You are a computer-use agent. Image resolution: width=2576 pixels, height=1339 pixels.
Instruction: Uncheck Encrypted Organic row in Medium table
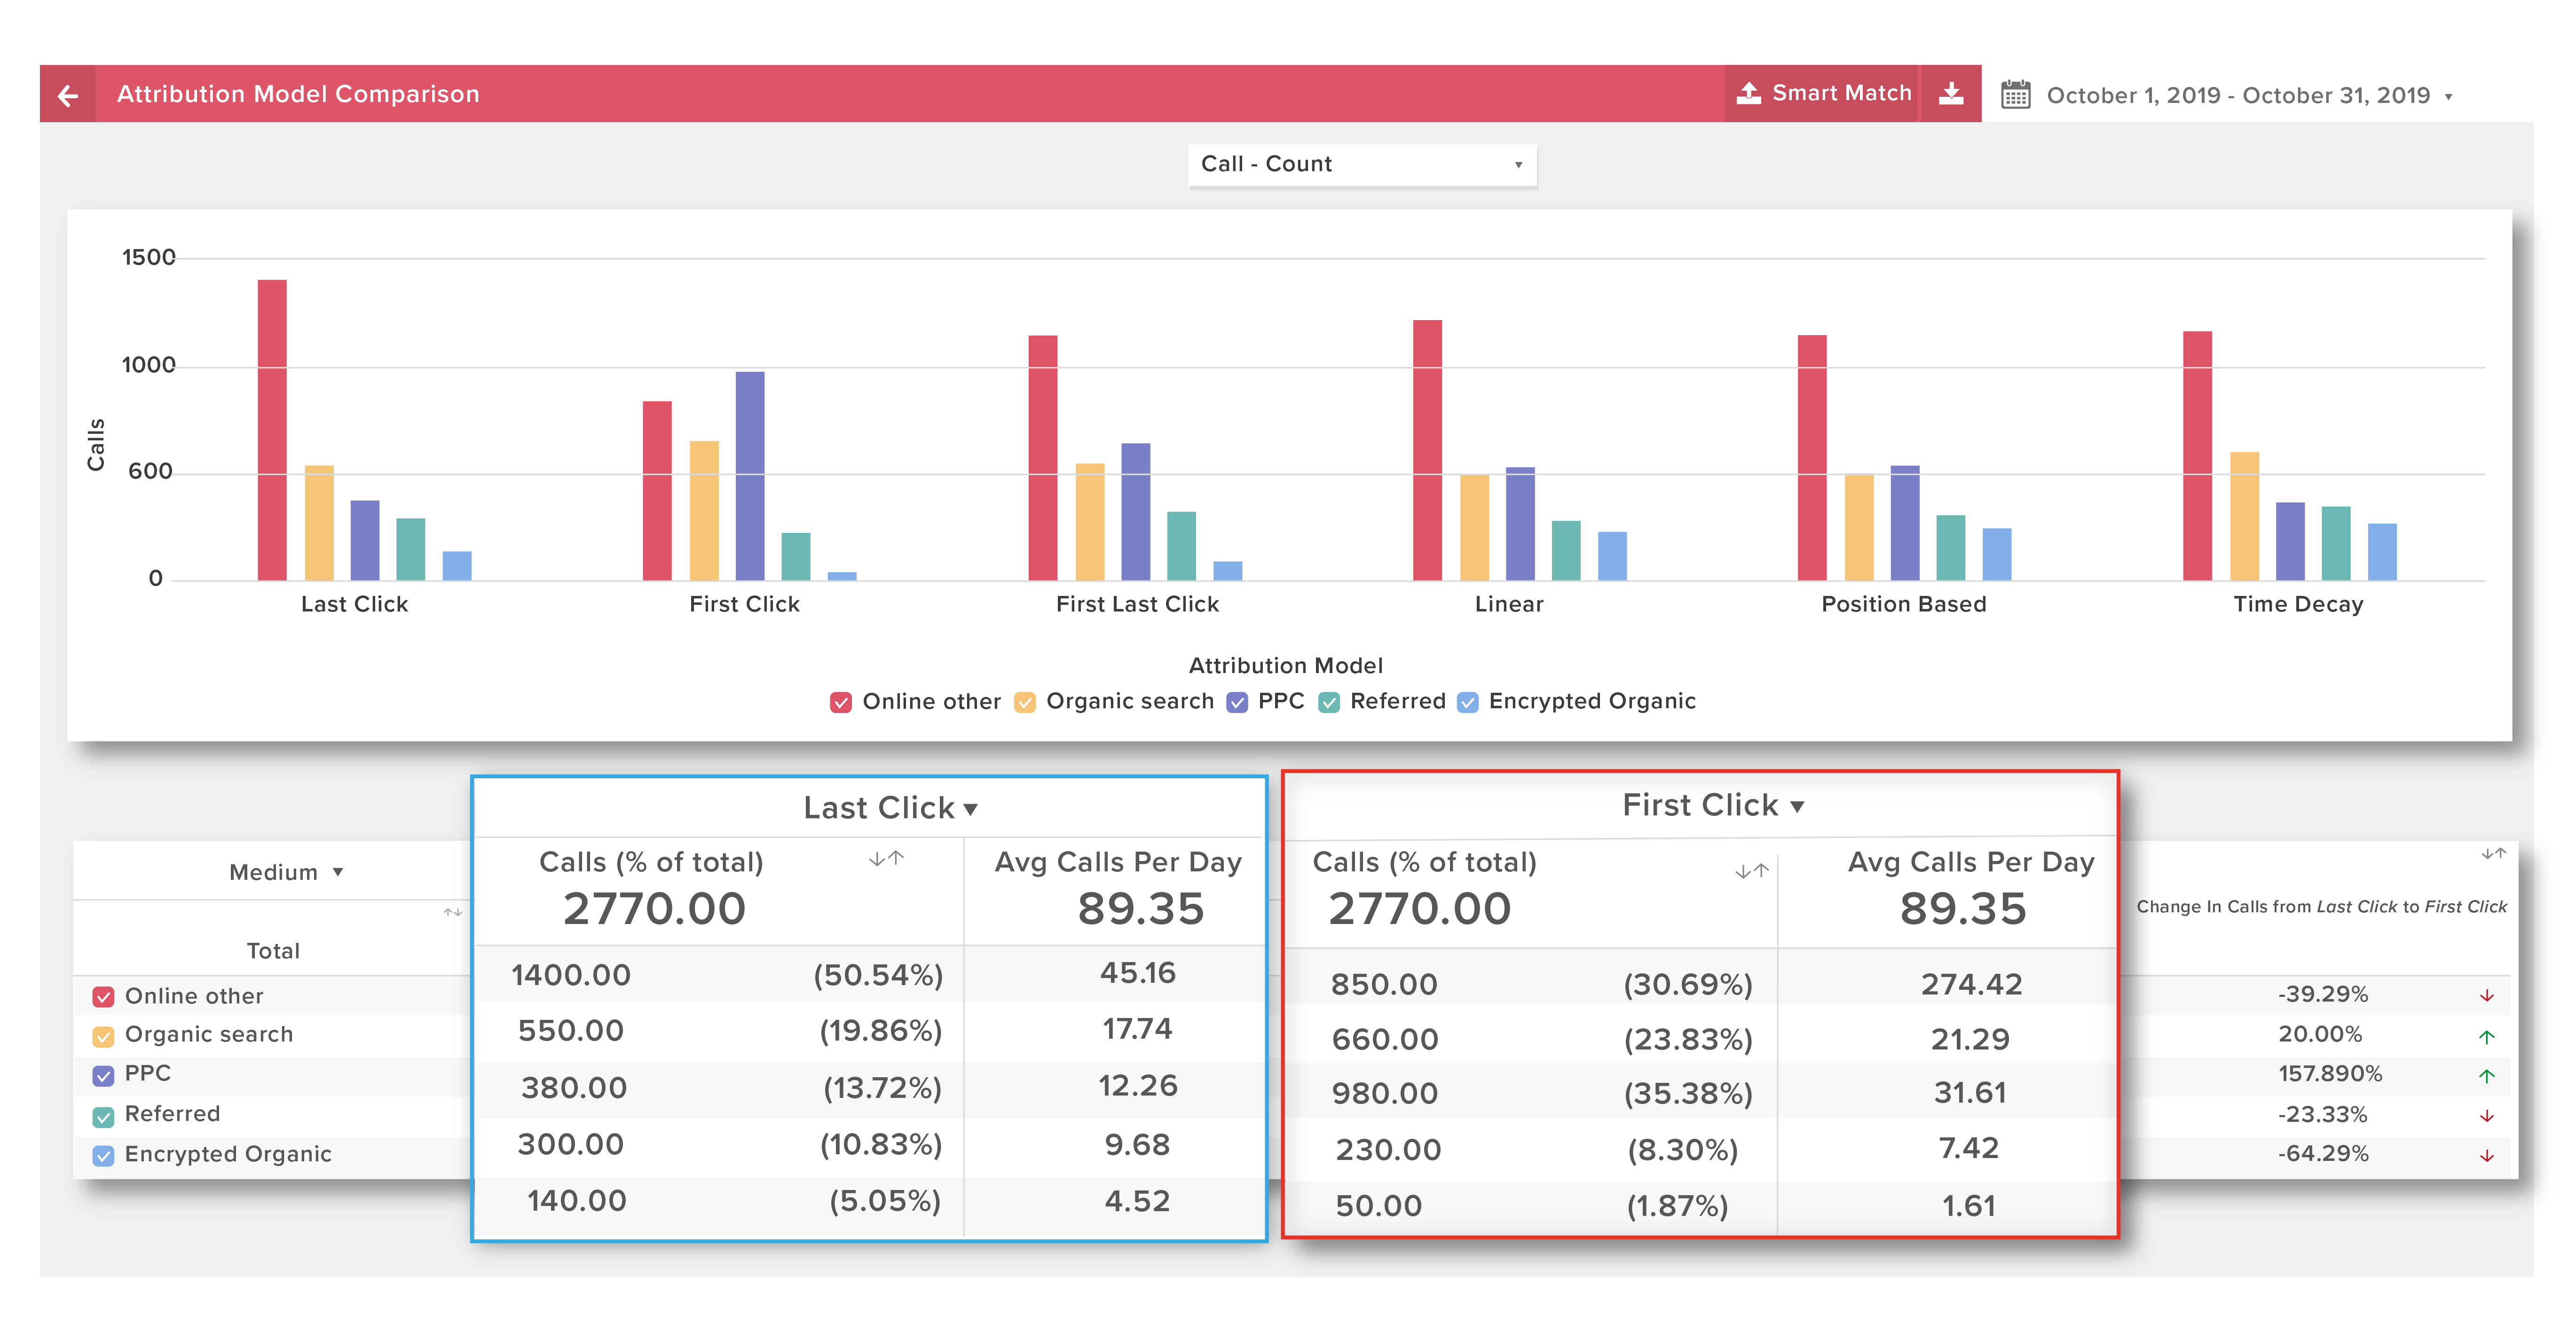pyautogui.click(x=103, y=1156)
